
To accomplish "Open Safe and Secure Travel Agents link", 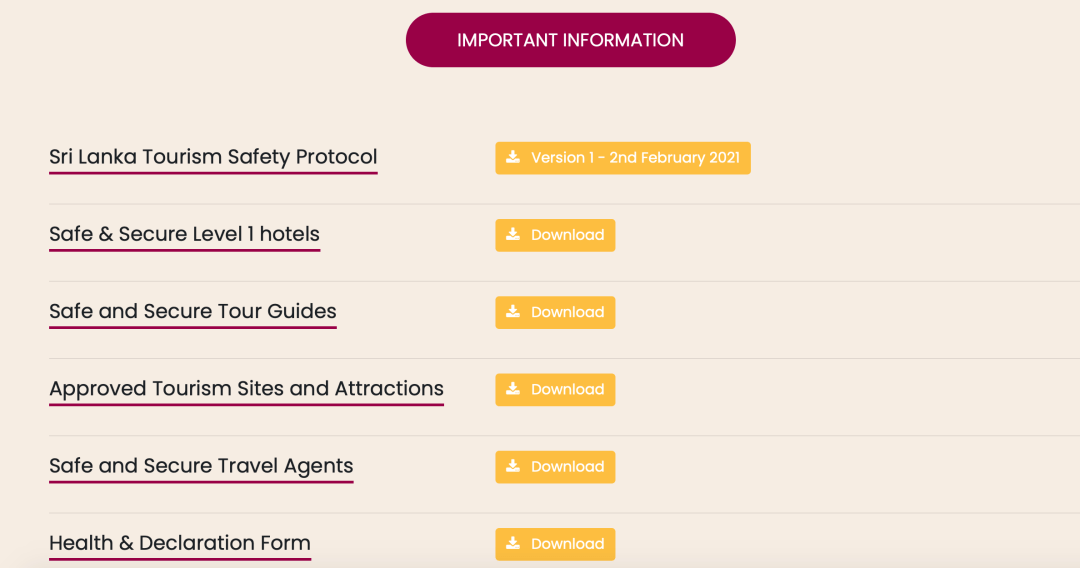I will pyautogui.click(x=201, y=466).
